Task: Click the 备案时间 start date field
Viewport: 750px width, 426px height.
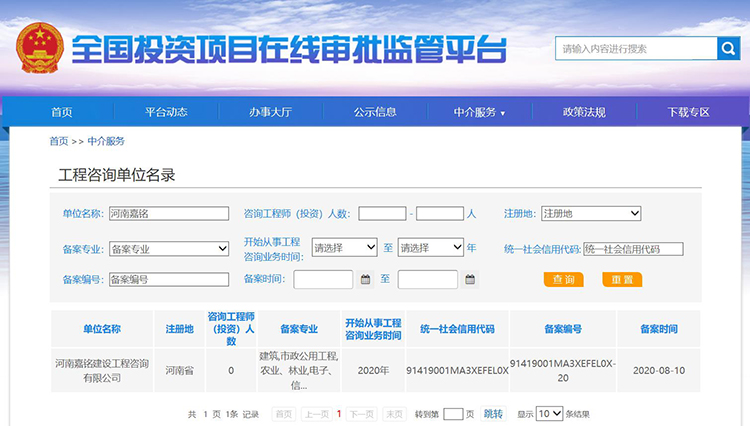Action: pyautogui.click(x=323, y=279)
